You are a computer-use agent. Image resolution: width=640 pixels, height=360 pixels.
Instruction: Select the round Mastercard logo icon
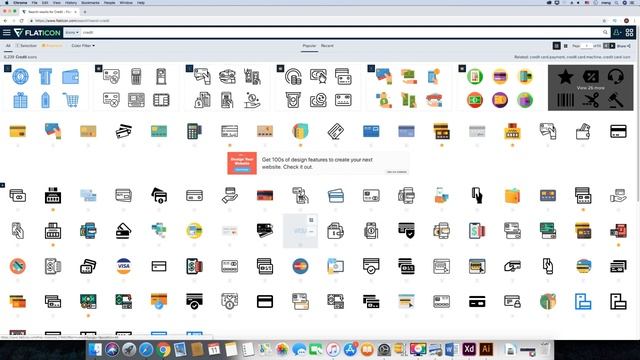coord(300,266)
